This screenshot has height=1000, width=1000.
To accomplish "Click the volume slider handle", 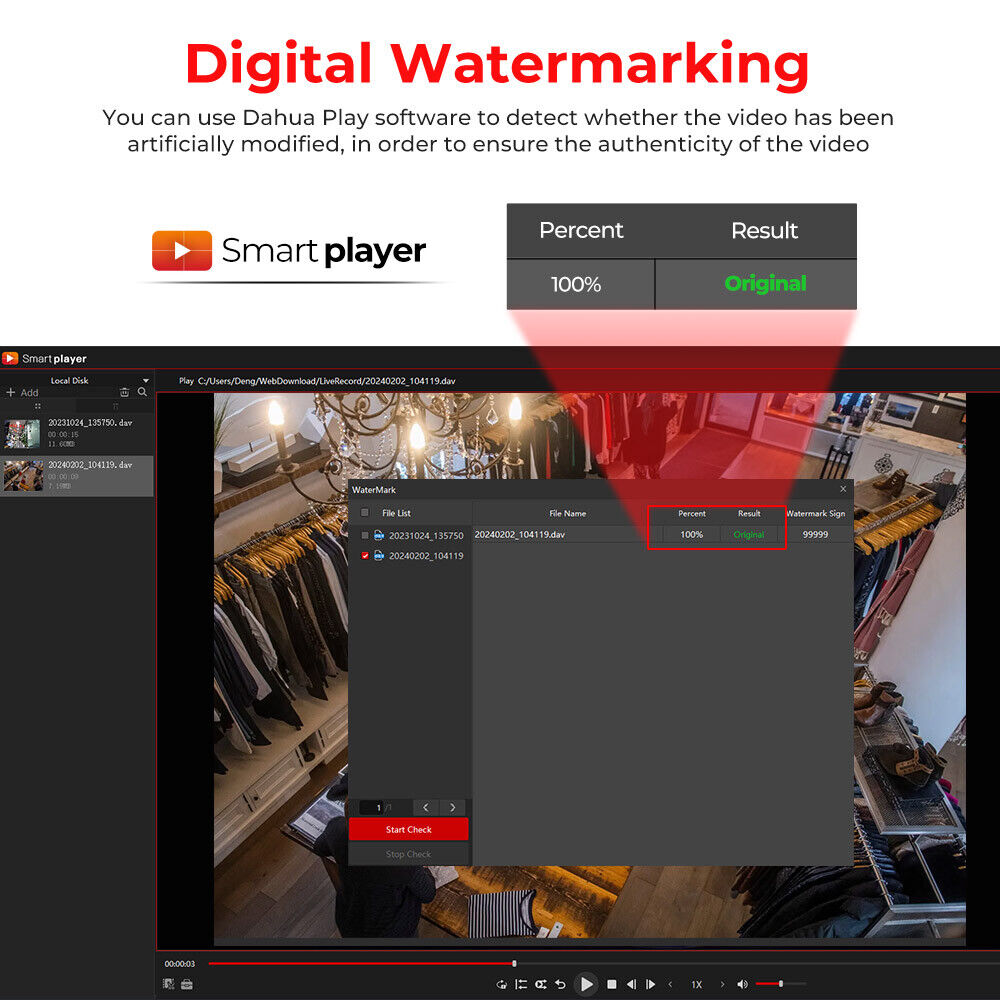I will click(x=781, y=984).
